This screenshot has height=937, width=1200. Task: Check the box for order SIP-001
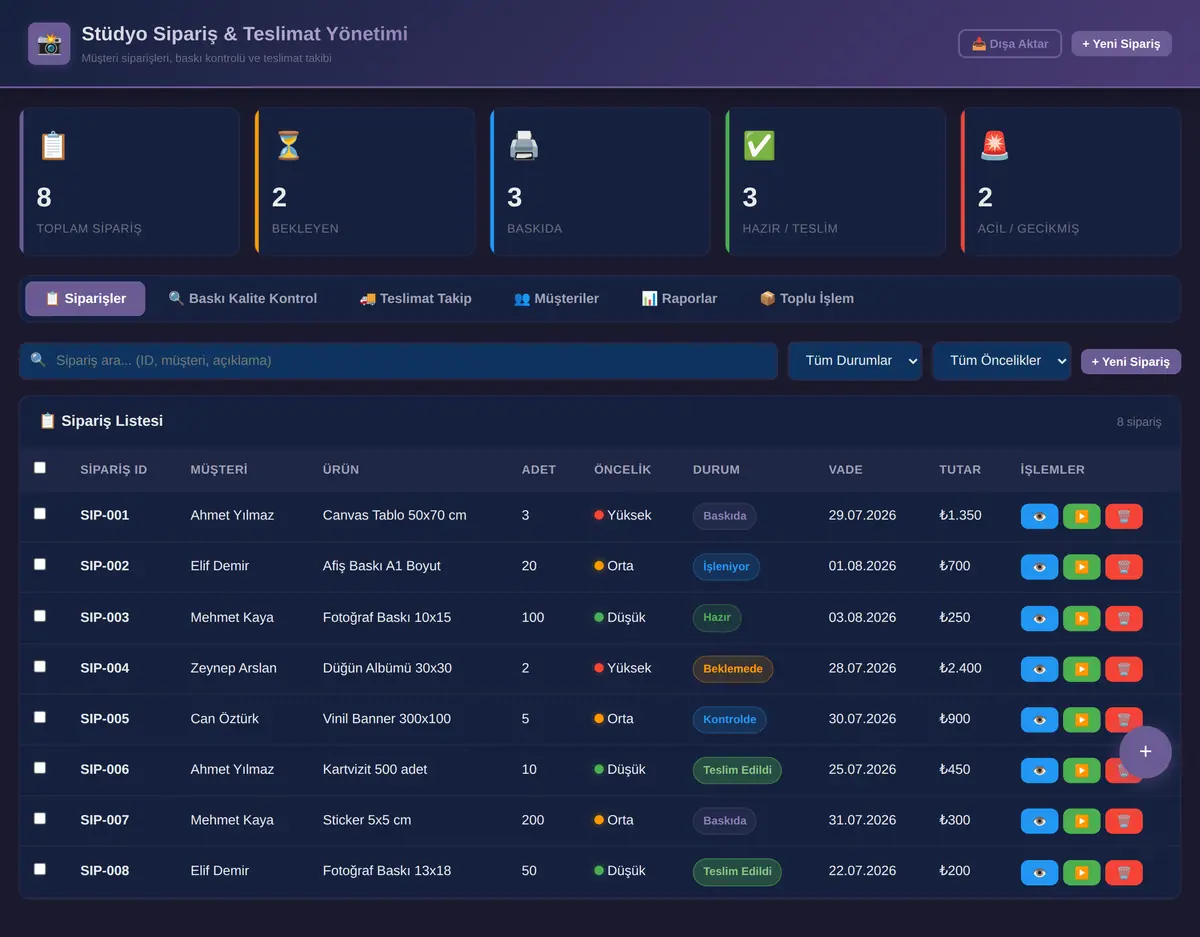click(x=40, y=513)
